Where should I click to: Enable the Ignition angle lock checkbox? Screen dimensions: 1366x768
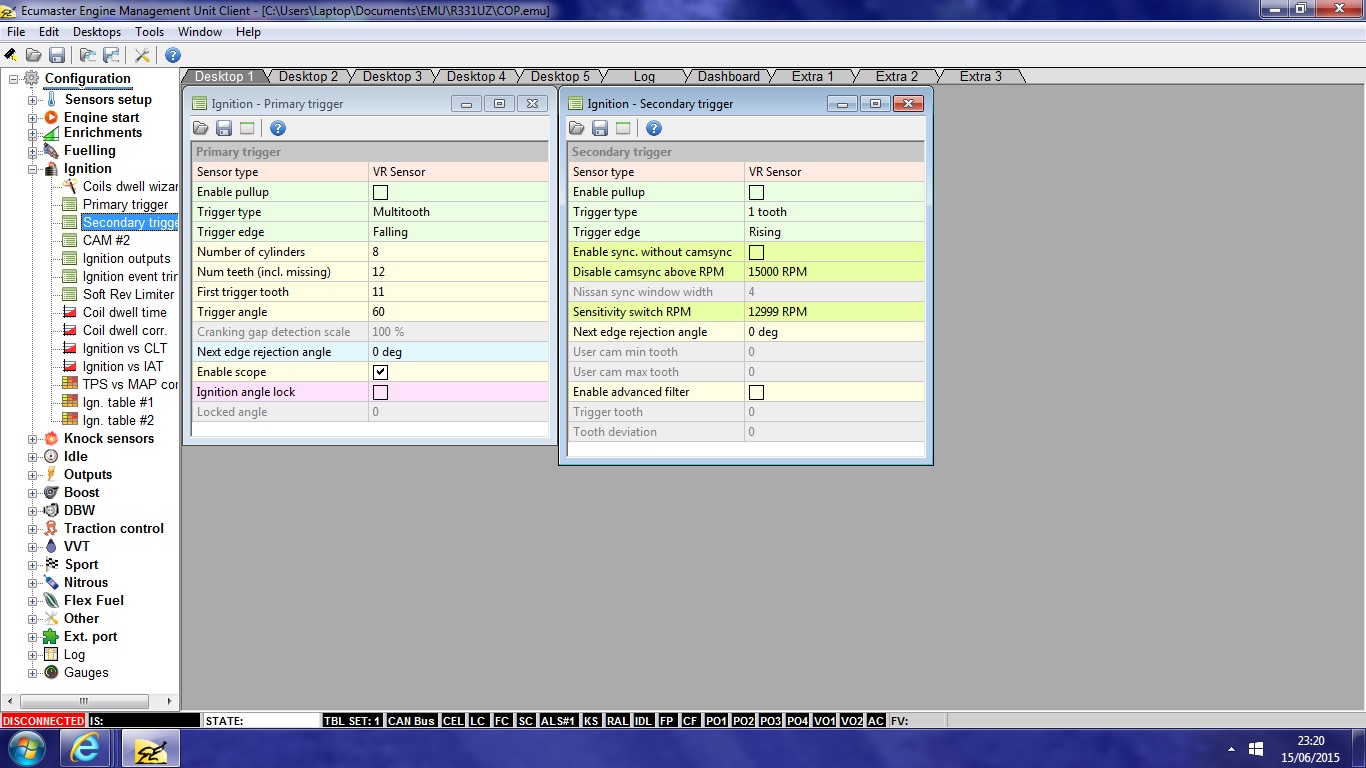coord(380,392)
